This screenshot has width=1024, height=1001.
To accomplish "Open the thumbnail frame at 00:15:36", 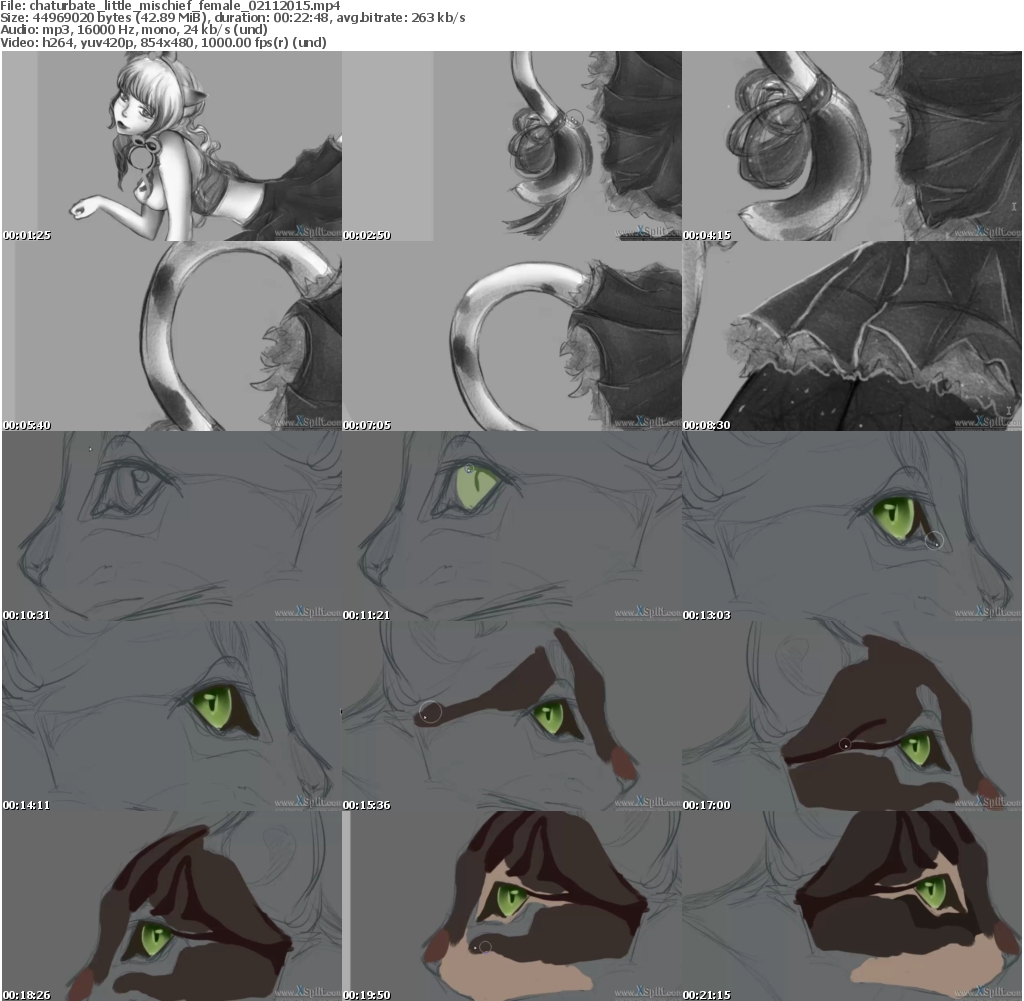I will coord(512,716).
